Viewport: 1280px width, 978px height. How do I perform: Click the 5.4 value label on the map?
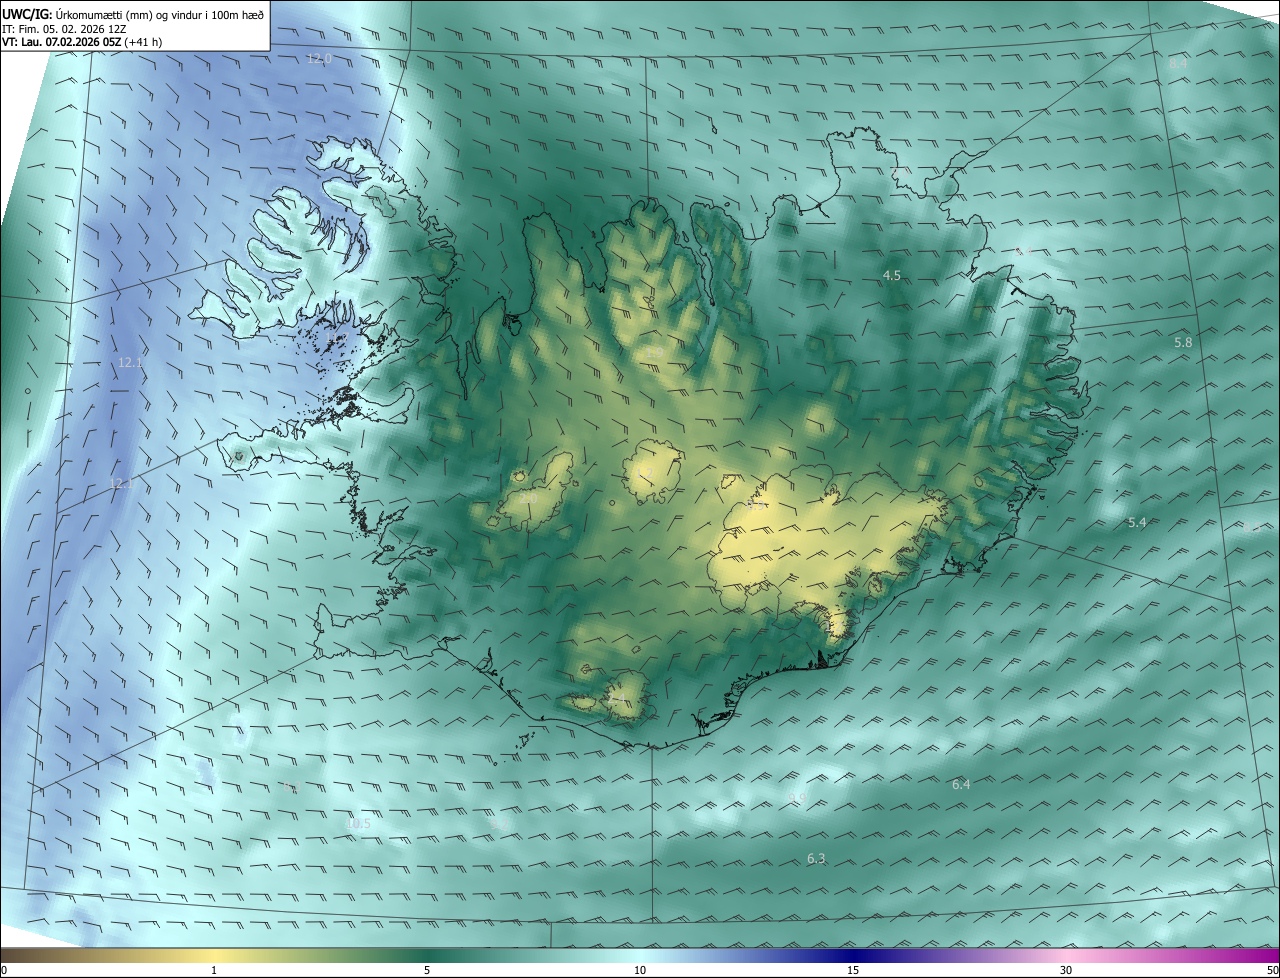point(1137,523)
